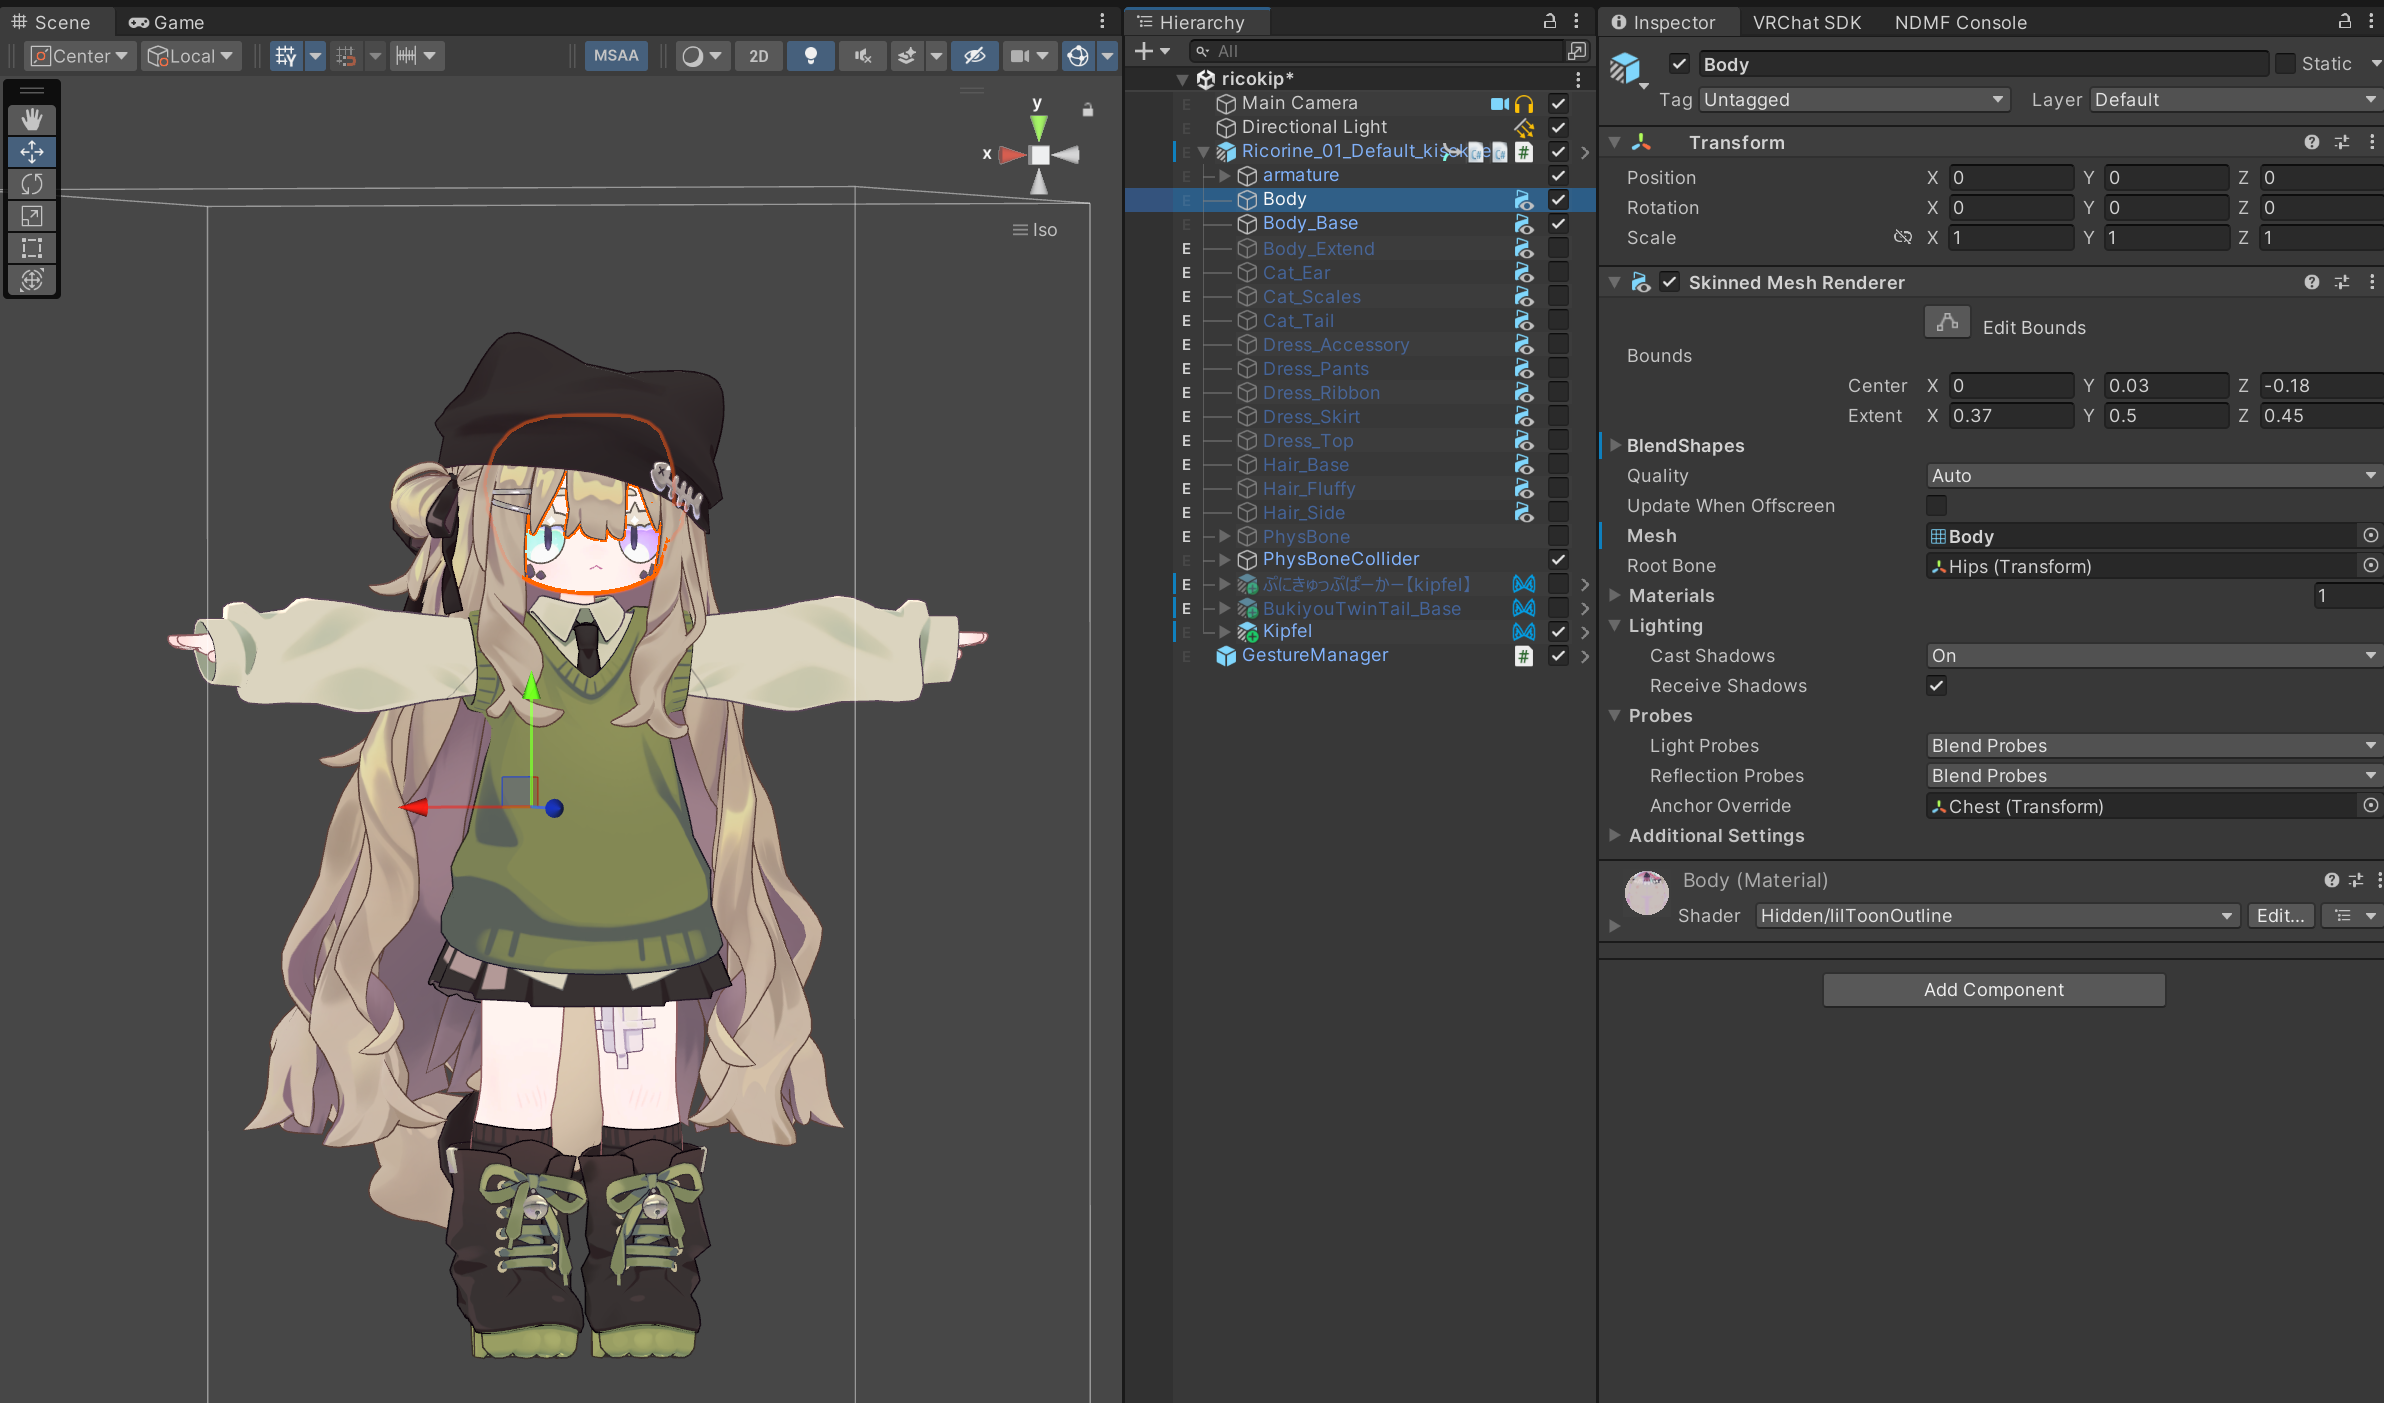Expand the BlendShapes section

(1615, 446)
